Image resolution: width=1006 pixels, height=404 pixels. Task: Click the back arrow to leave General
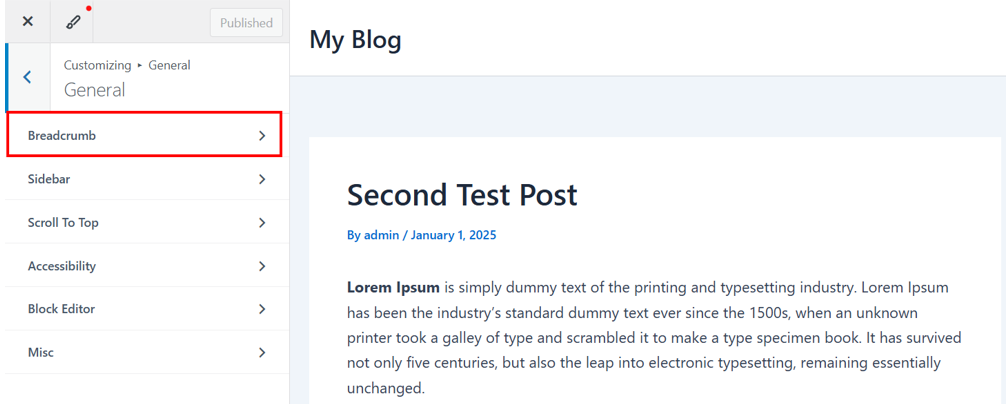27,77
